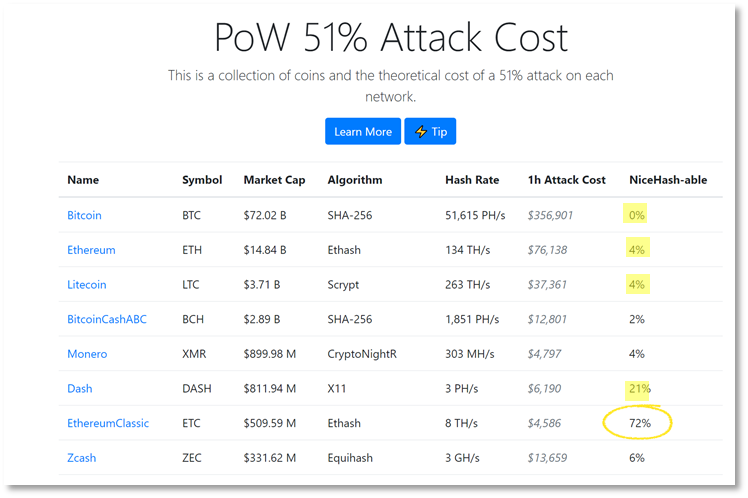Open the Monero coin link

click(x=87, y=354)
